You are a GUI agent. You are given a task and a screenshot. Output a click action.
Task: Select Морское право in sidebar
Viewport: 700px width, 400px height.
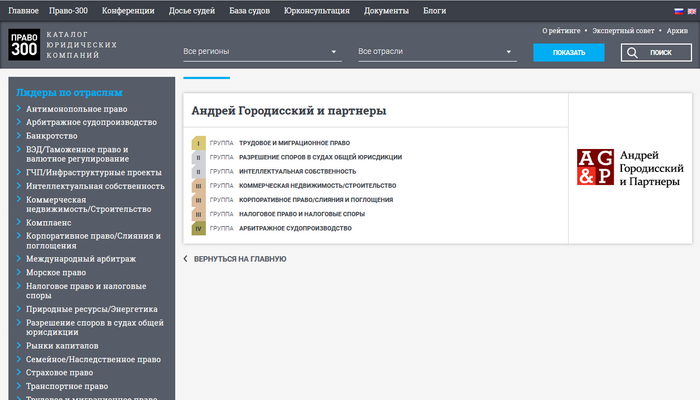click(x=56, y=272)
